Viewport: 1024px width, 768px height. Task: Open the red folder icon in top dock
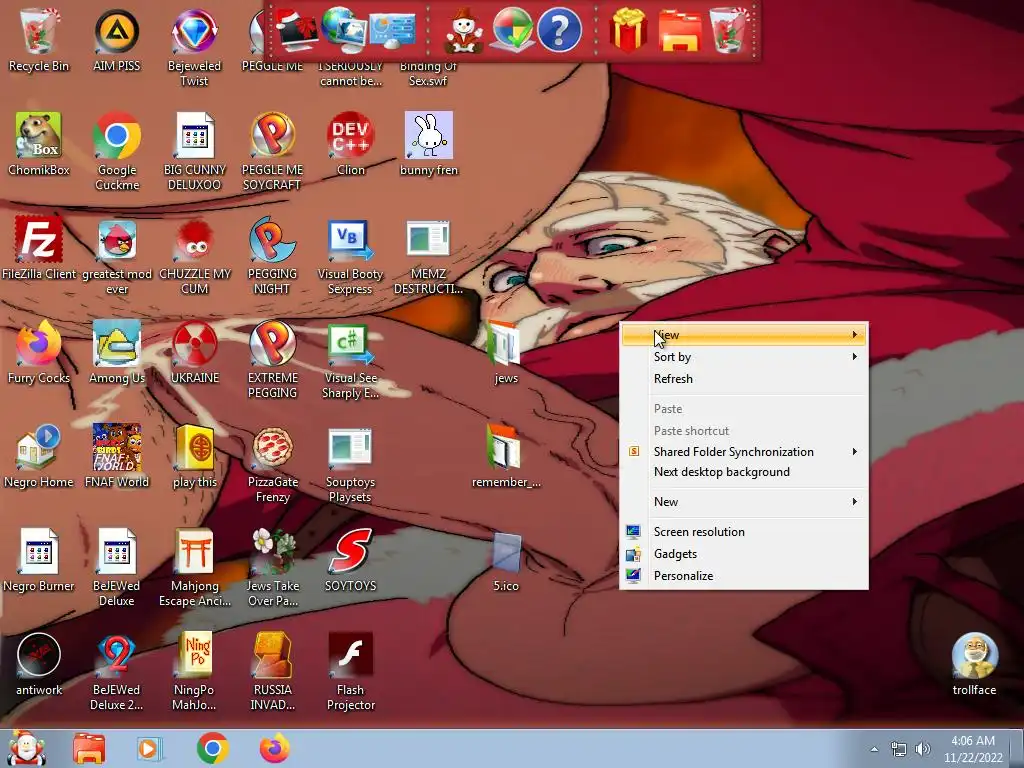click(680, 30)
